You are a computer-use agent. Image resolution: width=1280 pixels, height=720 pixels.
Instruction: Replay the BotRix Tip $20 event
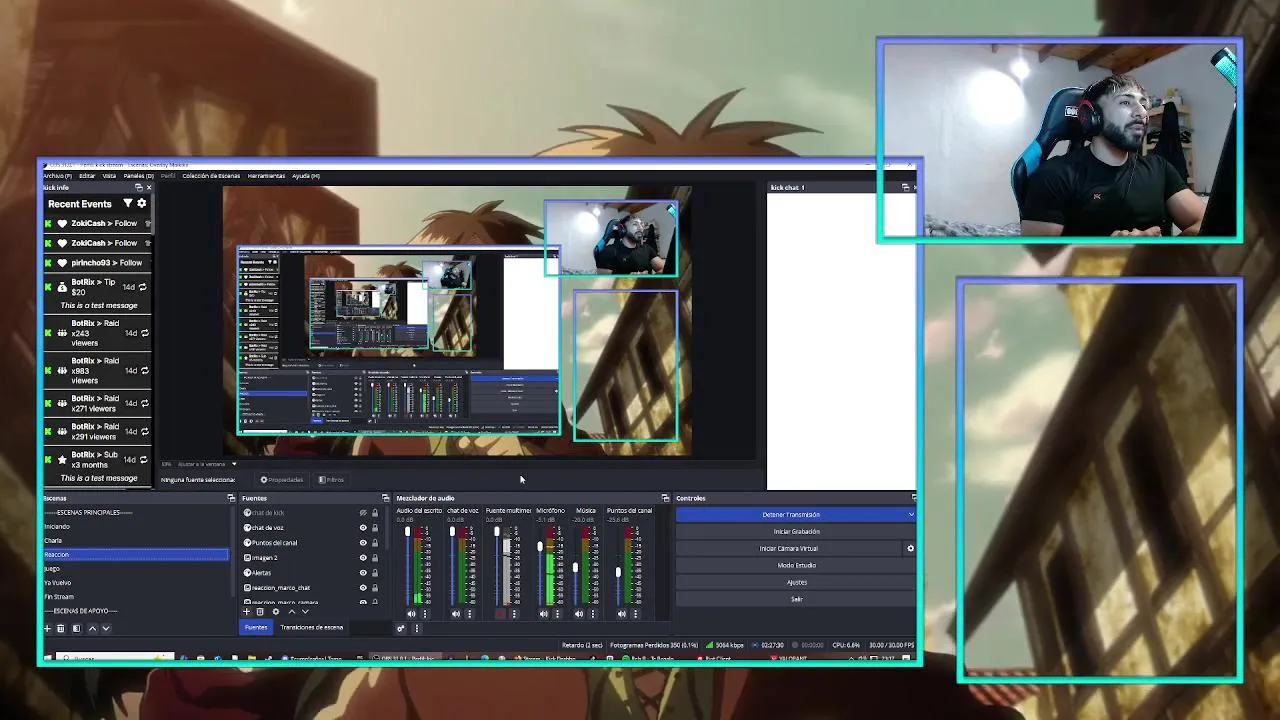coord(143,287)
